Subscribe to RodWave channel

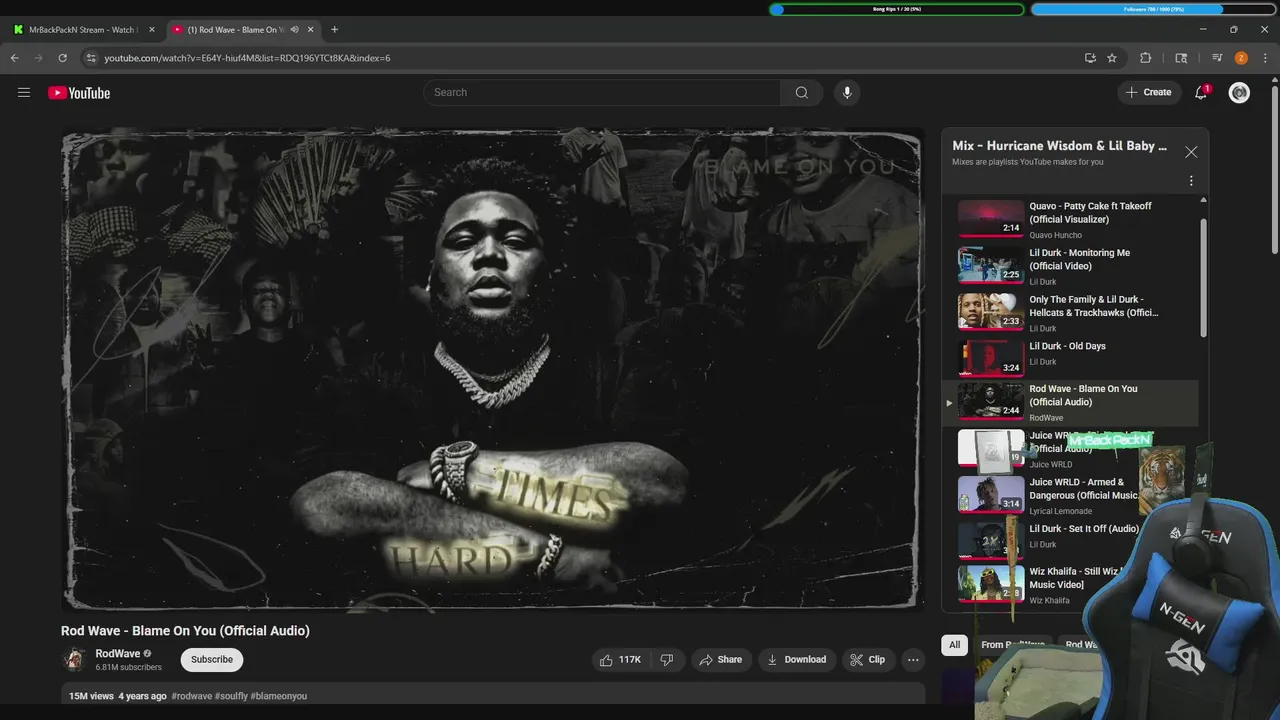[x=212, y=660]
